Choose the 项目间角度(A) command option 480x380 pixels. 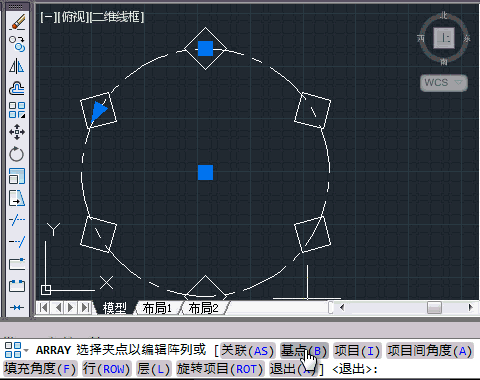(x=430, y=351)
